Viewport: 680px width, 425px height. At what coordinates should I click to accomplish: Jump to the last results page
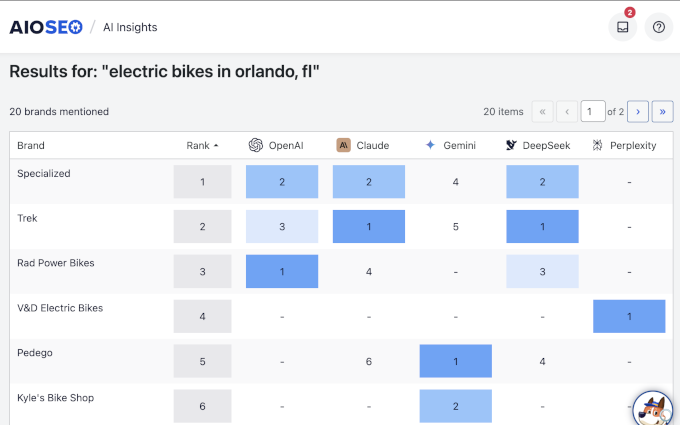pos(661,112)
